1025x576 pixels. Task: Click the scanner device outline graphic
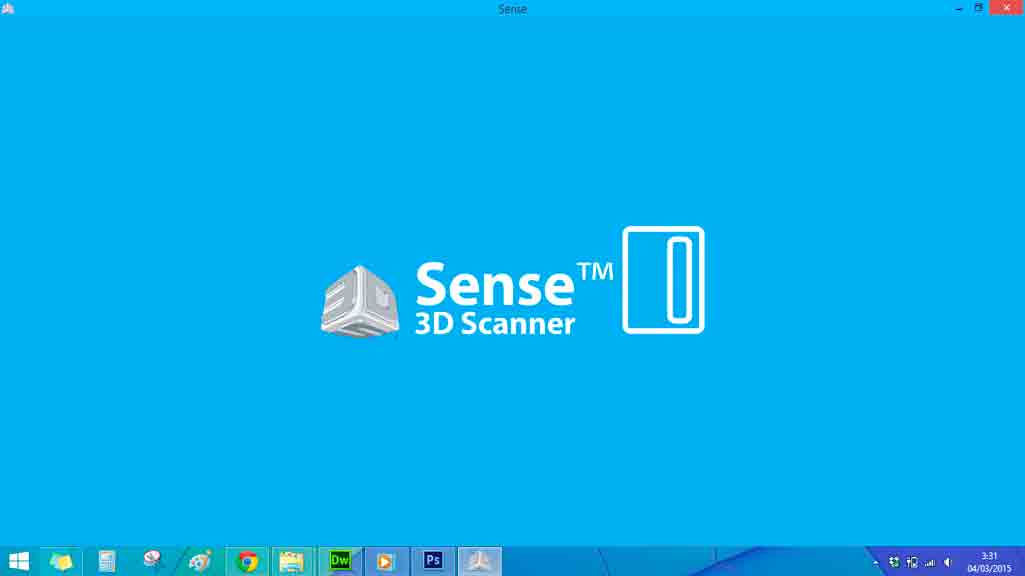point(664,280)
